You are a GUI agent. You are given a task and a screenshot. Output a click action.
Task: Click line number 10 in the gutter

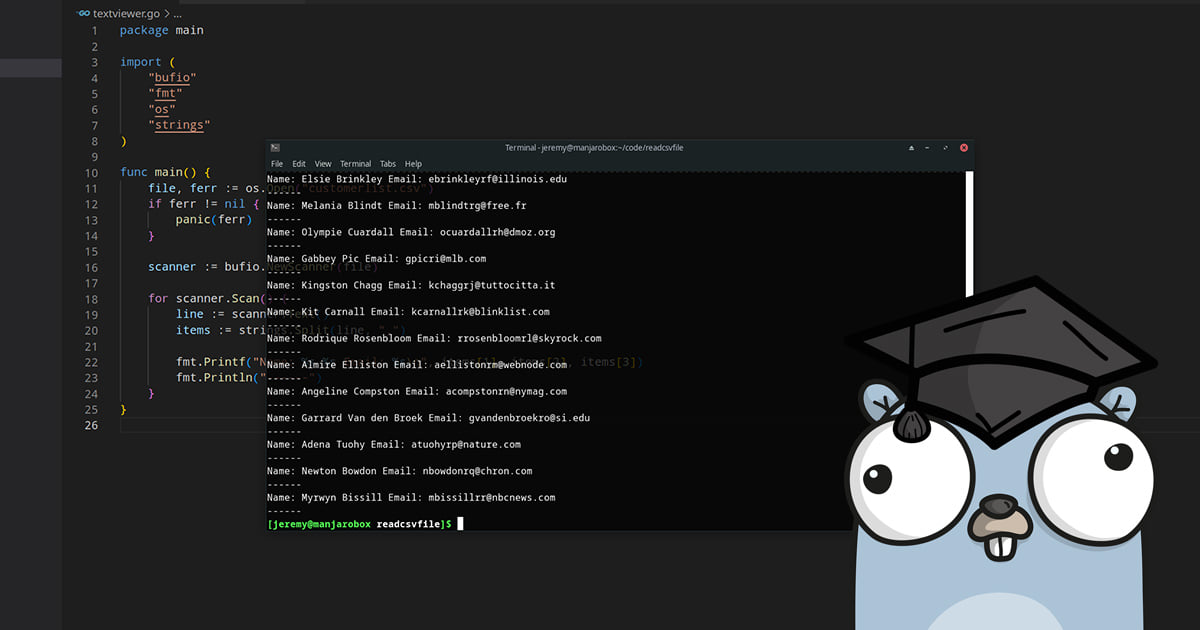pyautogui.click(x=92, y=172)
